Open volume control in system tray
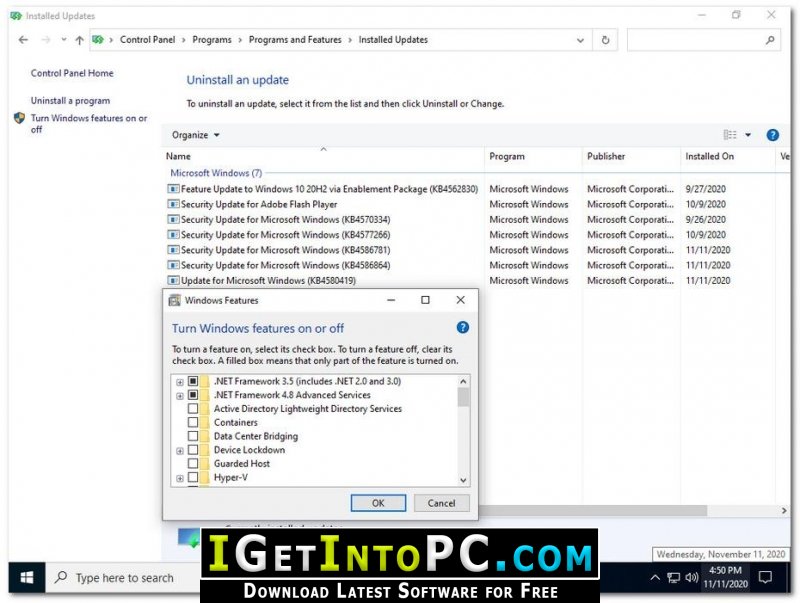Image resolution: width=800 pixels, height=603 pixels. 691,577
